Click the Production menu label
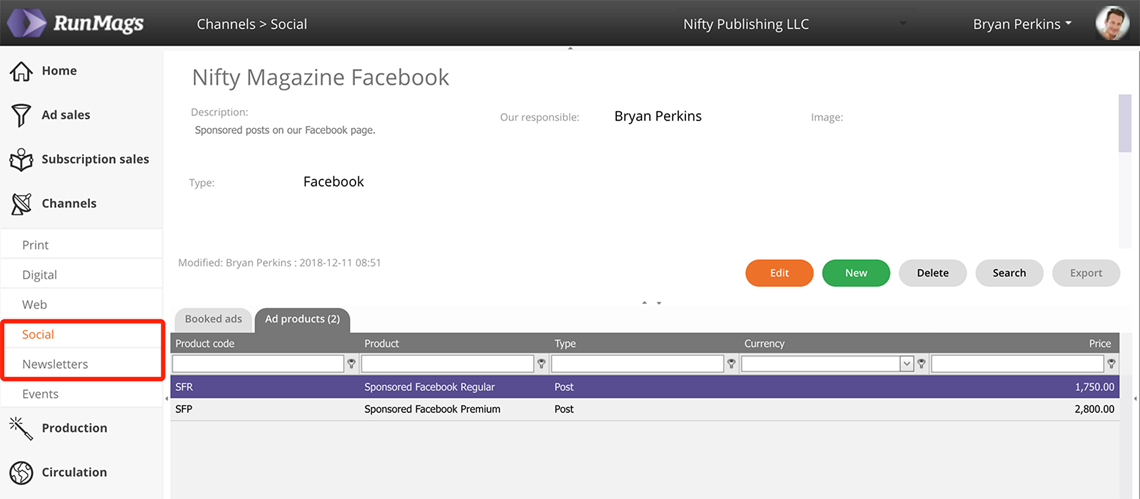1140x499 pixels. pos(74,428)
